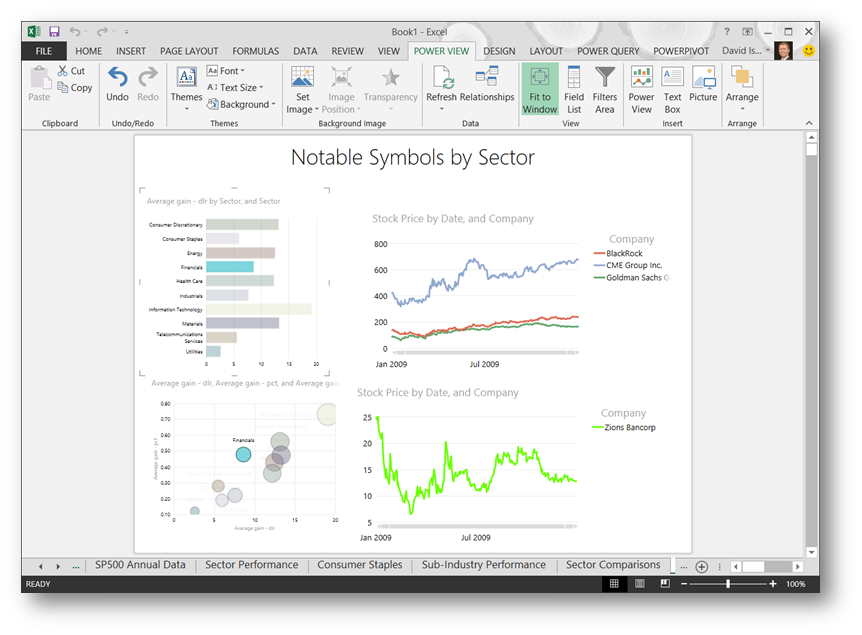Select the Financials bar in bar chart
Screen dimensions: 862x635
230,267
